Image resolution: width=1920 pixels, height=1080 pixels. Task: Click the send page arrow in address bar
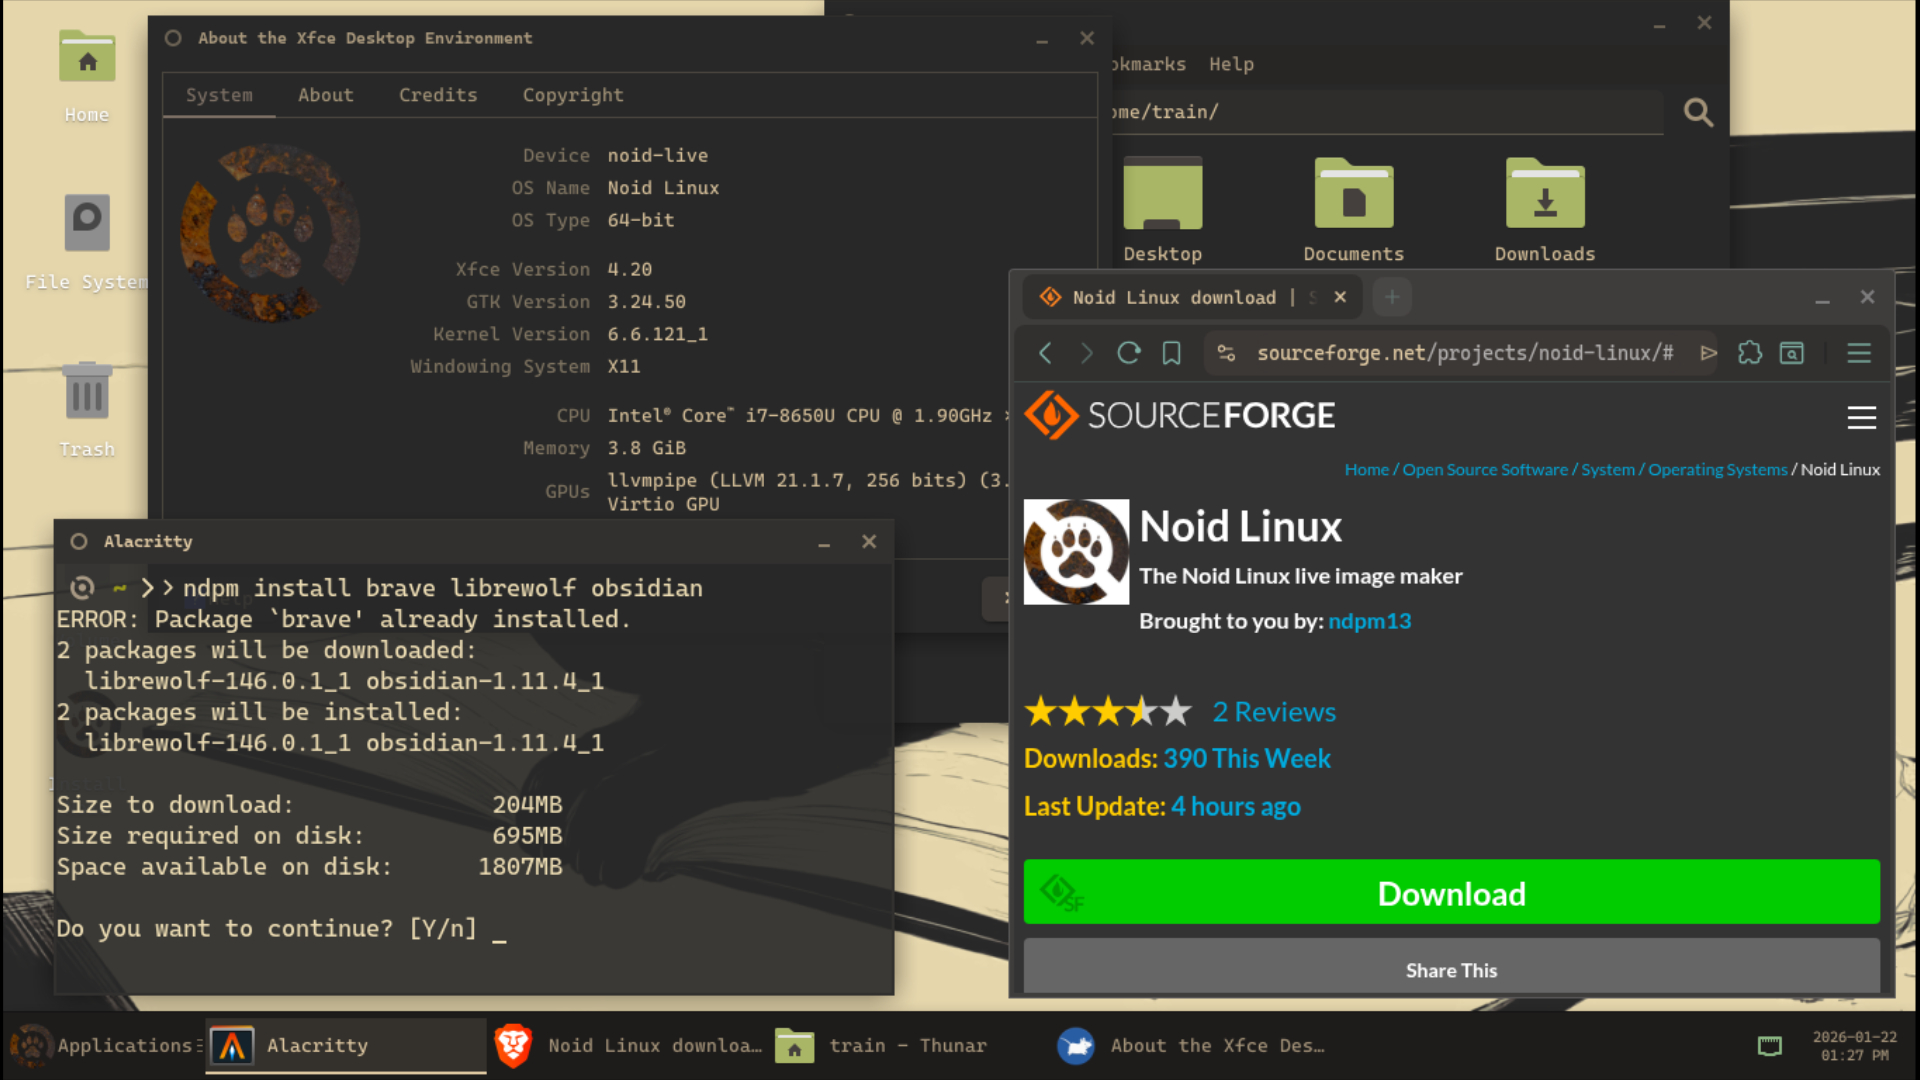1709,353
